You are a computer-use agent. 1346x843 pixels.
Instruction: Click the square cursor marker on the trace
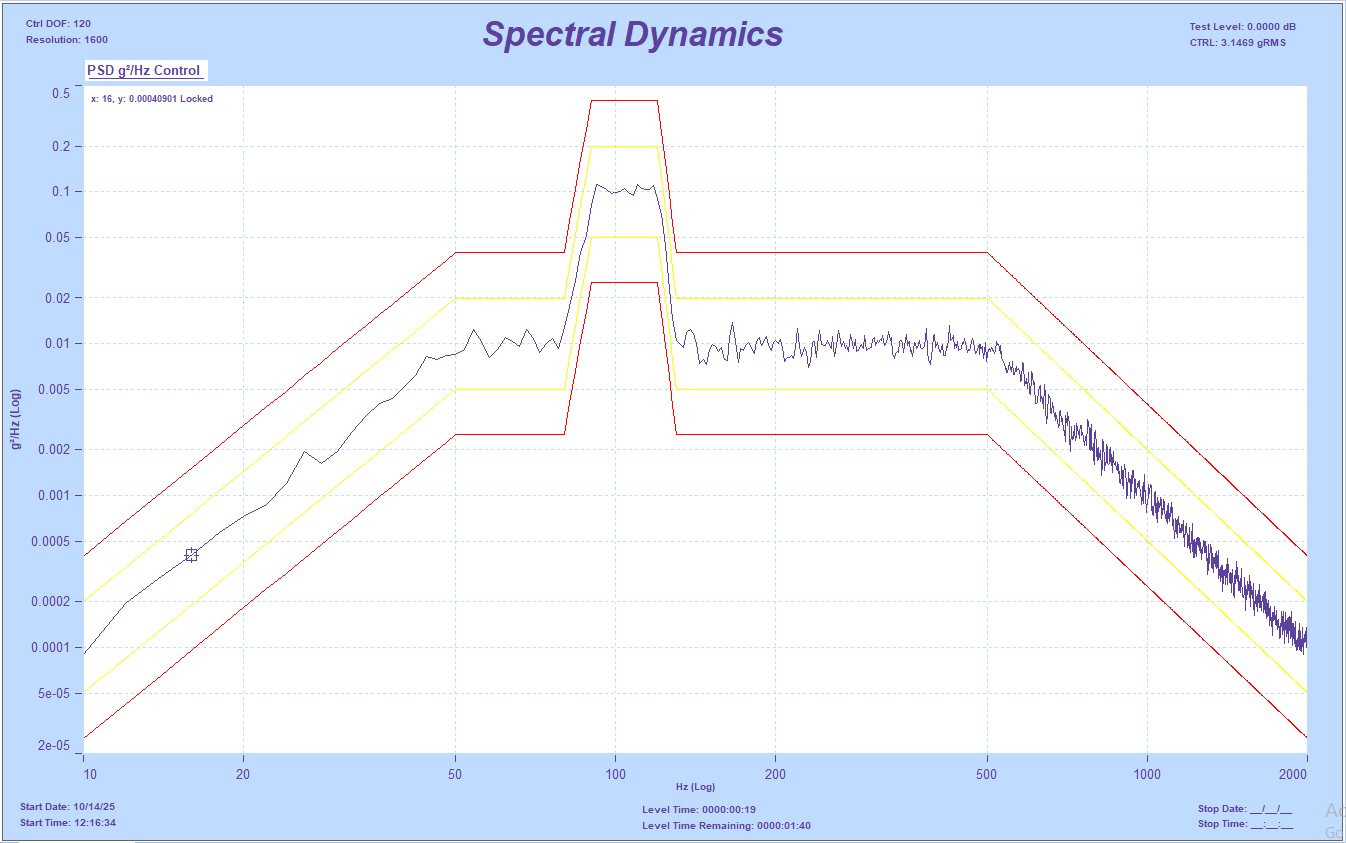(191, 555)
